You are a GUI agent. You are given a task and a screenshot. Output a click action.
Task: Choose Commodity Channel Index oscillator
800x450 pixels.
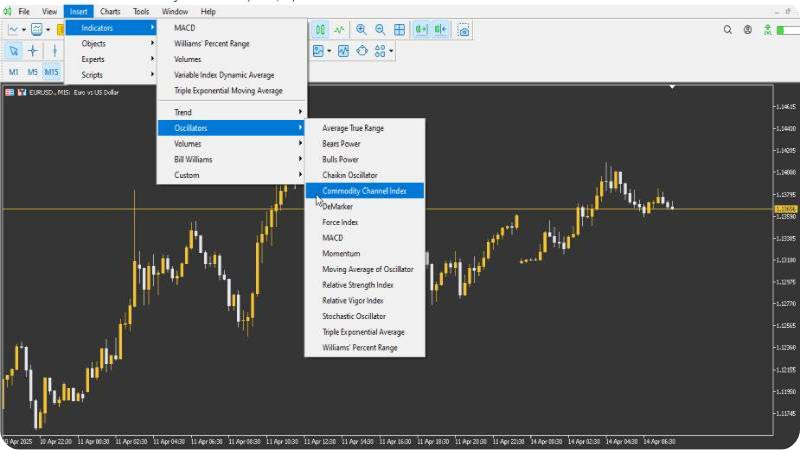(365, 191)
